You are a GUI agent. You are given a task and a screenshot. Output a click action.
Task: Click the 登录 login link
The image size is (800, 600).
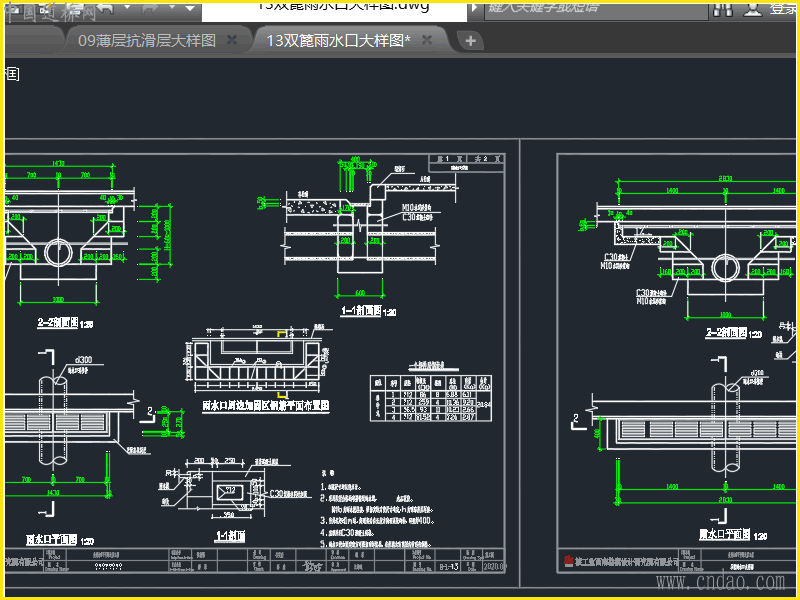tap(783, 9)
